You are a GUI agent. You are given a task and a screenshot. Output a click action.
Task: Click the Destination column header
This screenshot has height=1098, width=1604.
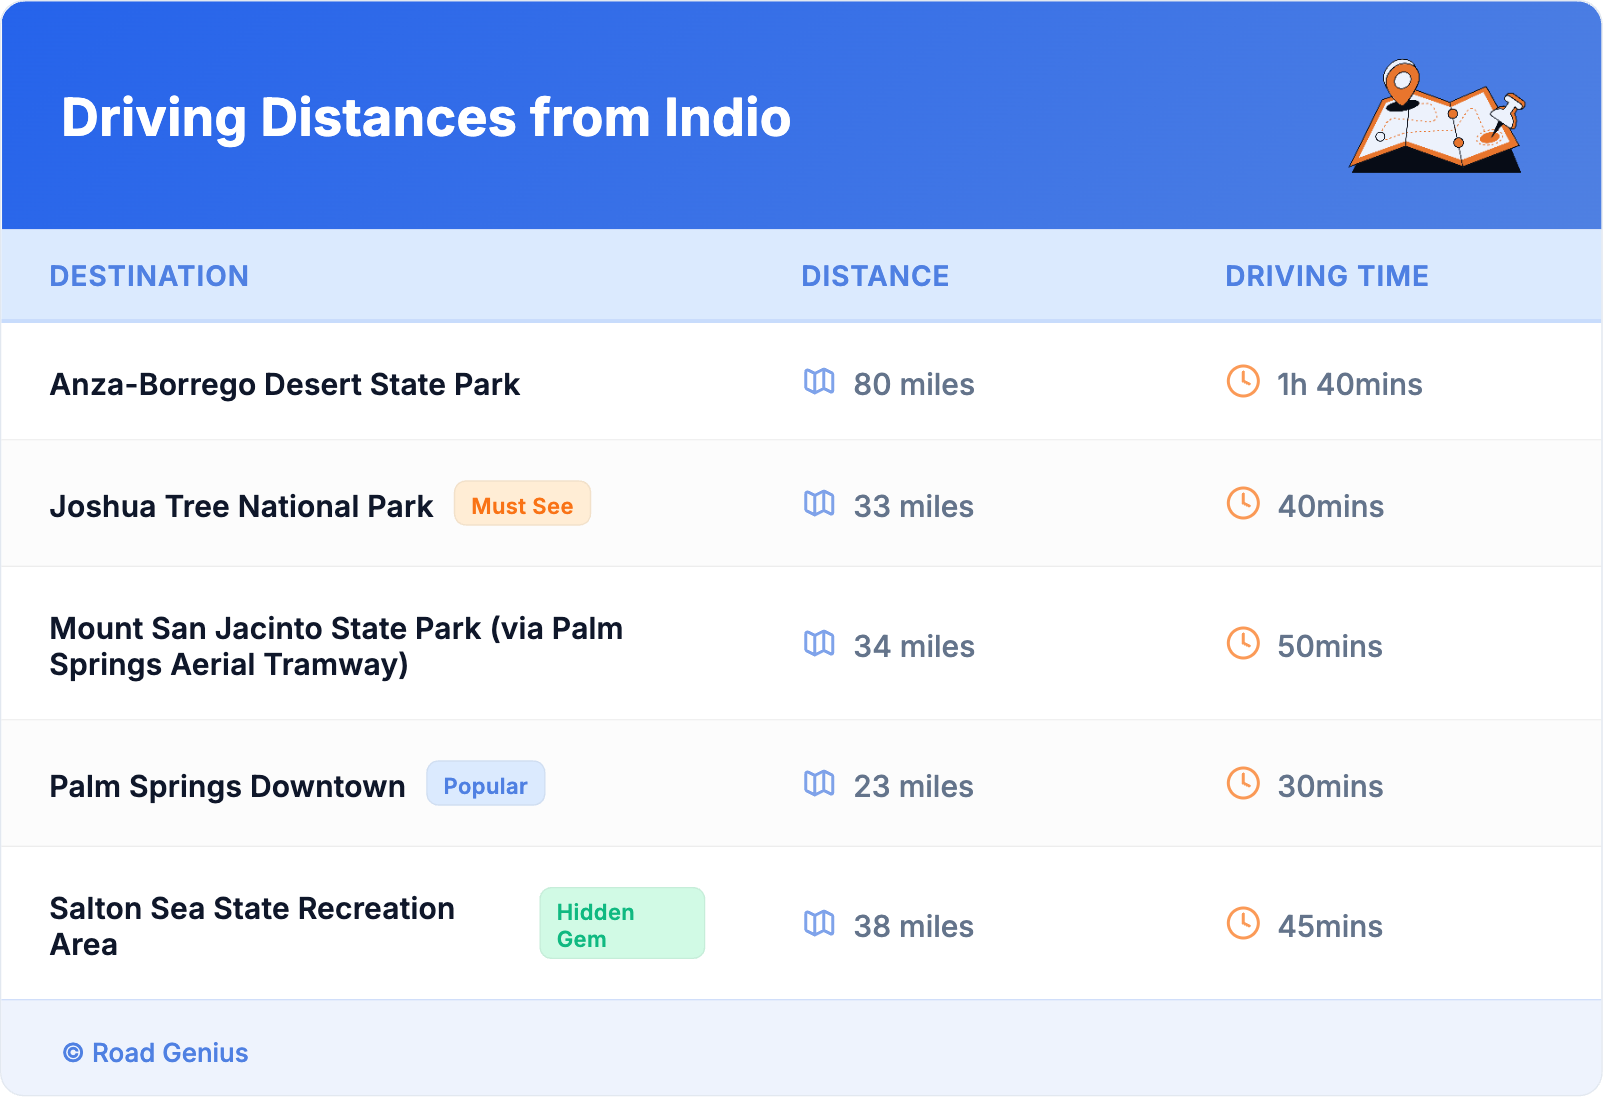coord(149,276)
